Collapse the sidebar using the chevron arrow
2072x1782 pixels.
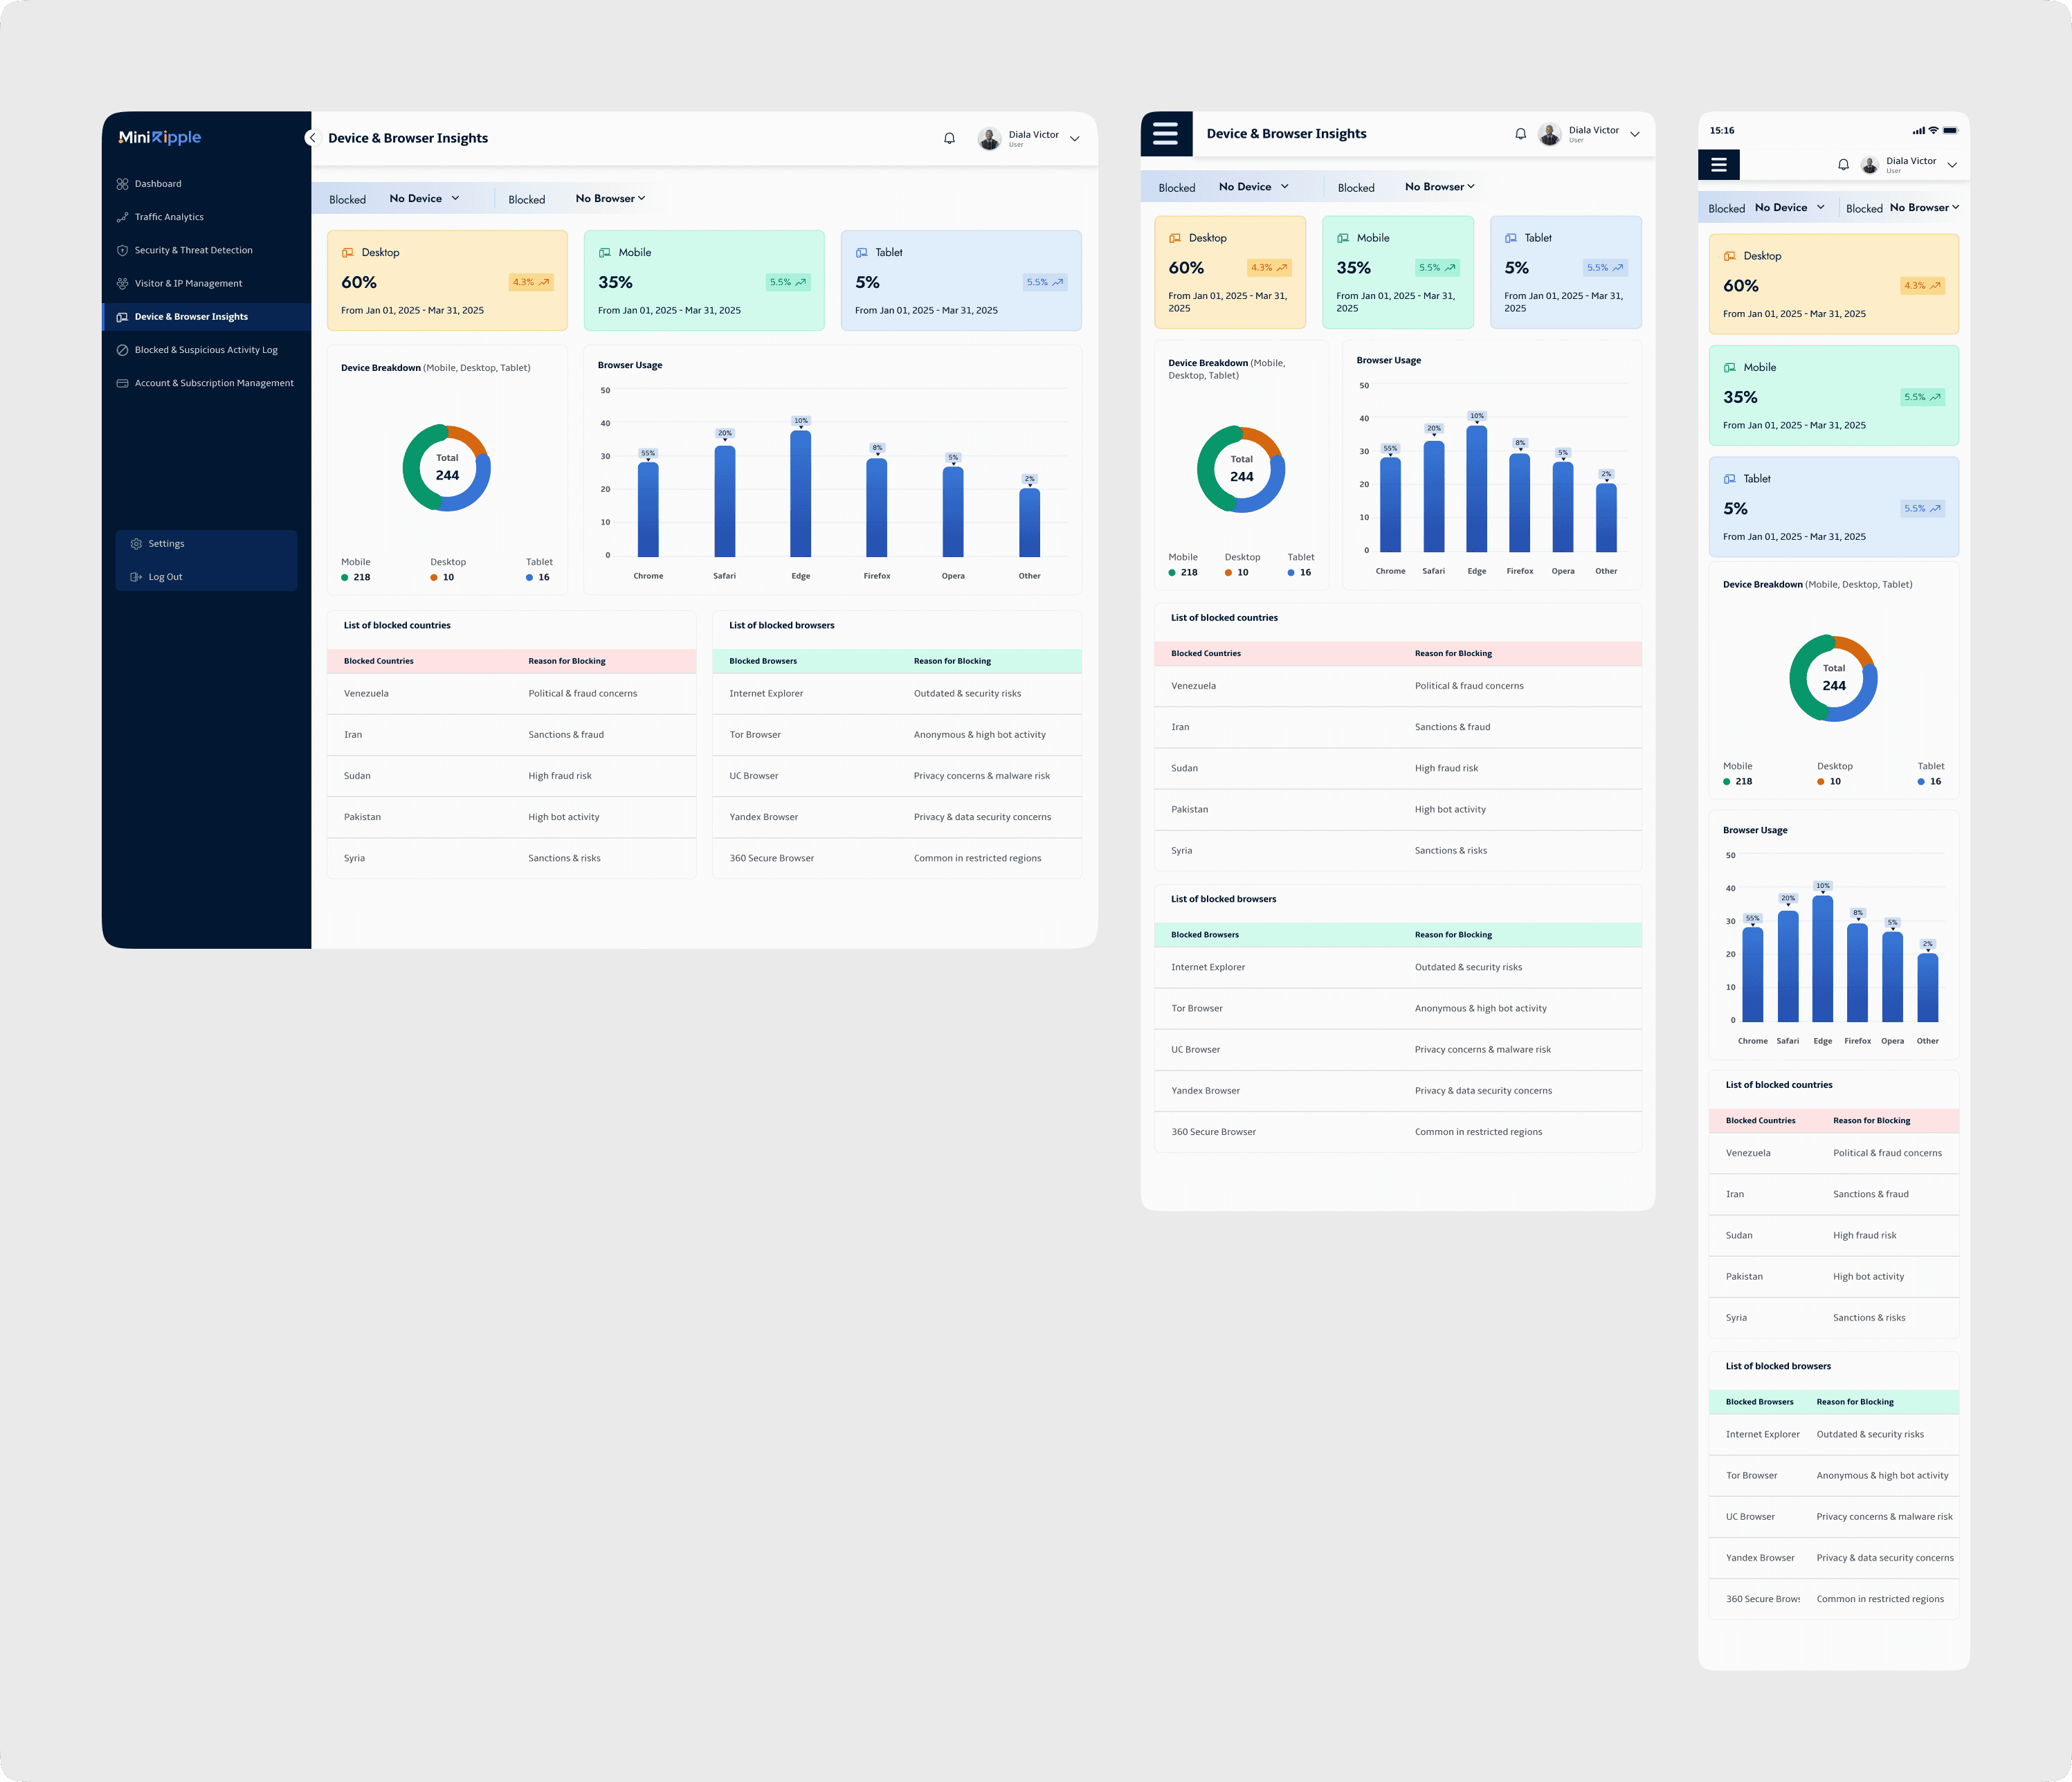(312, 138)
